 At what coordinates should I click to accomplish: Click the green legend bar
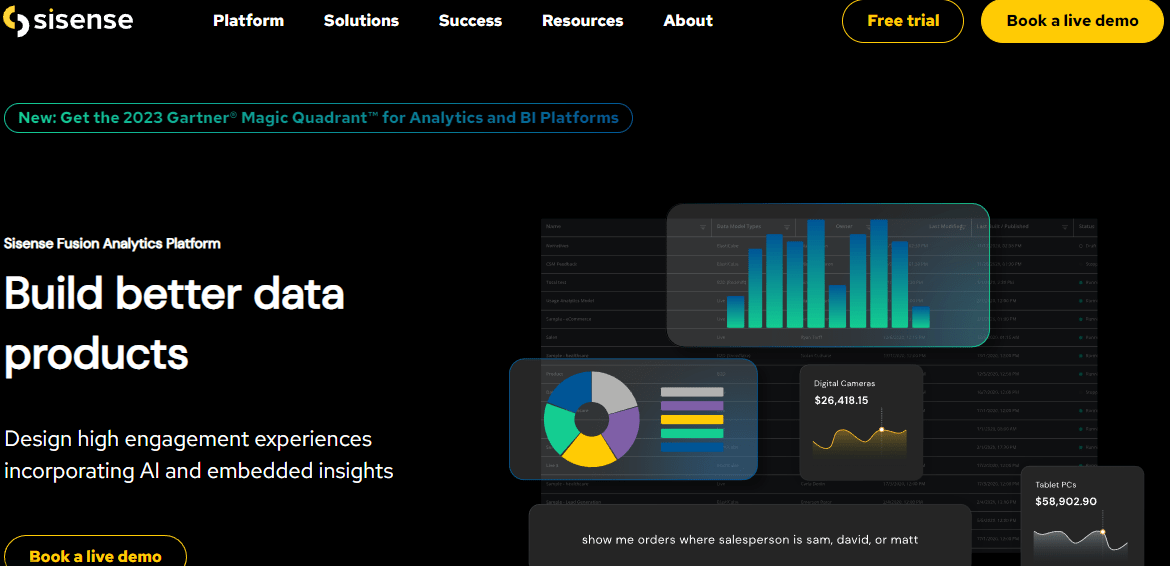coord(692,433)
